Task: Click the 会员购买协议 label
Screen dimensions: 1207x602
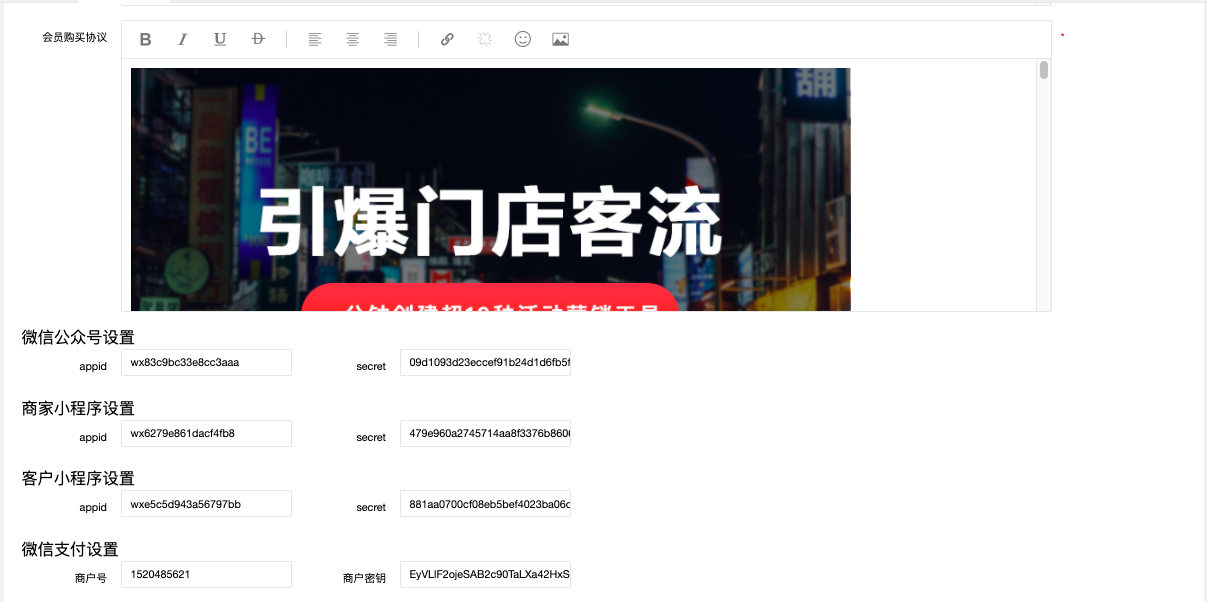Action: point(74,37)
